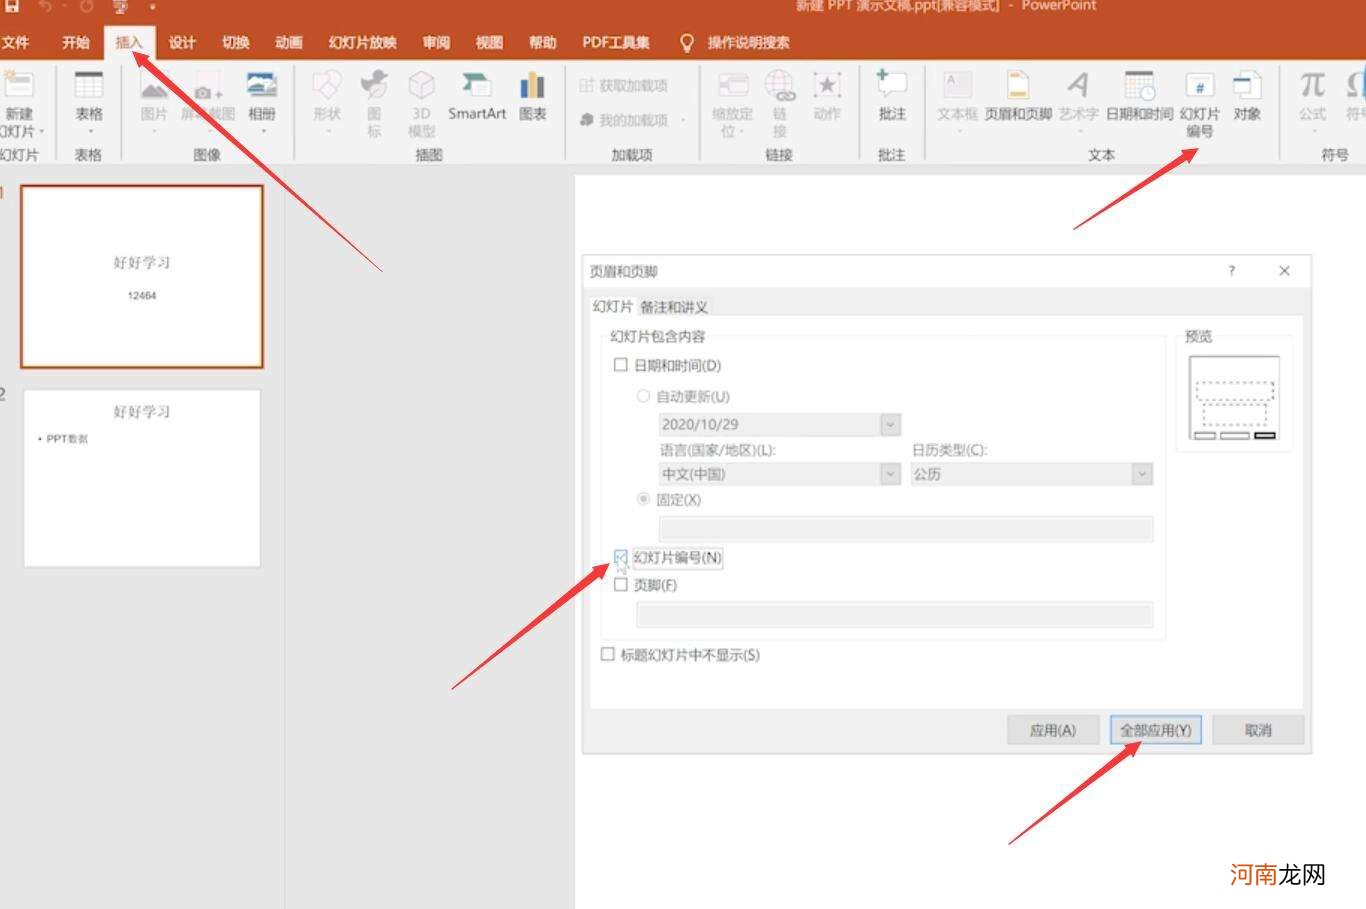
Task: Click the Slide Number (幻灯片编号) icon
Action: pos(1199,86)
